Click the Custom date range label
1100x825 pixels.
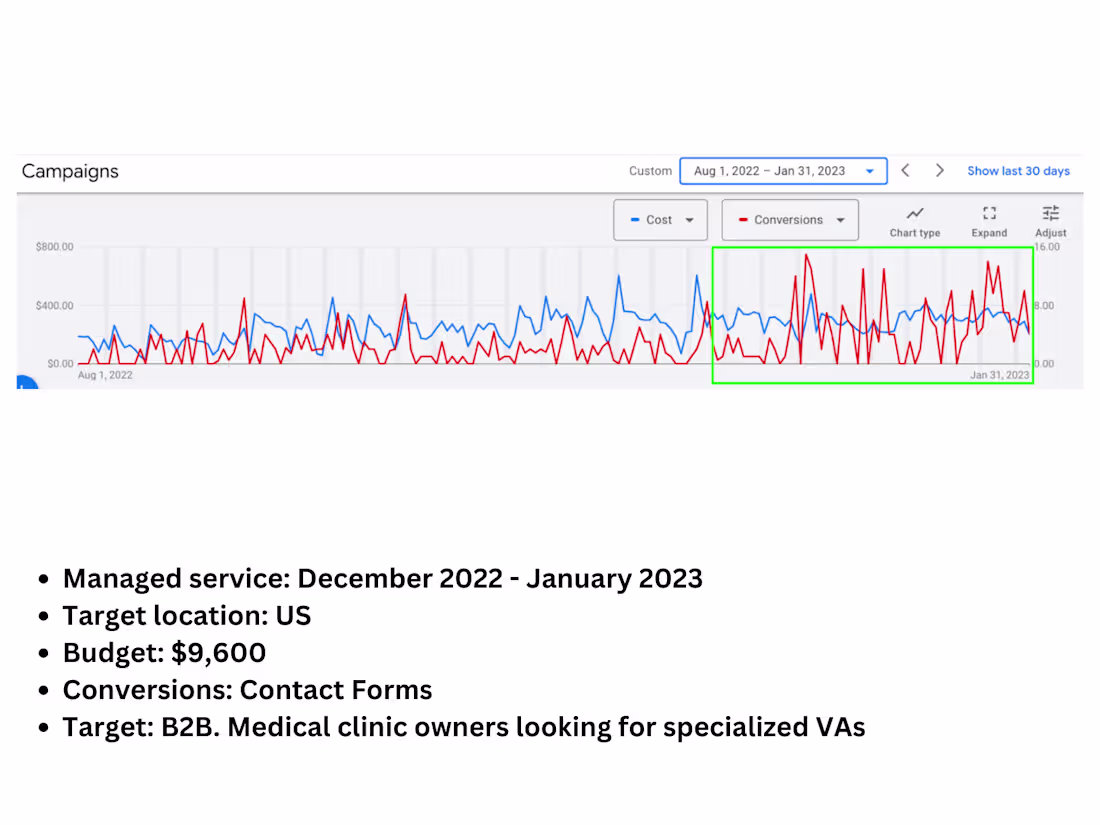(x=650, y=170)
